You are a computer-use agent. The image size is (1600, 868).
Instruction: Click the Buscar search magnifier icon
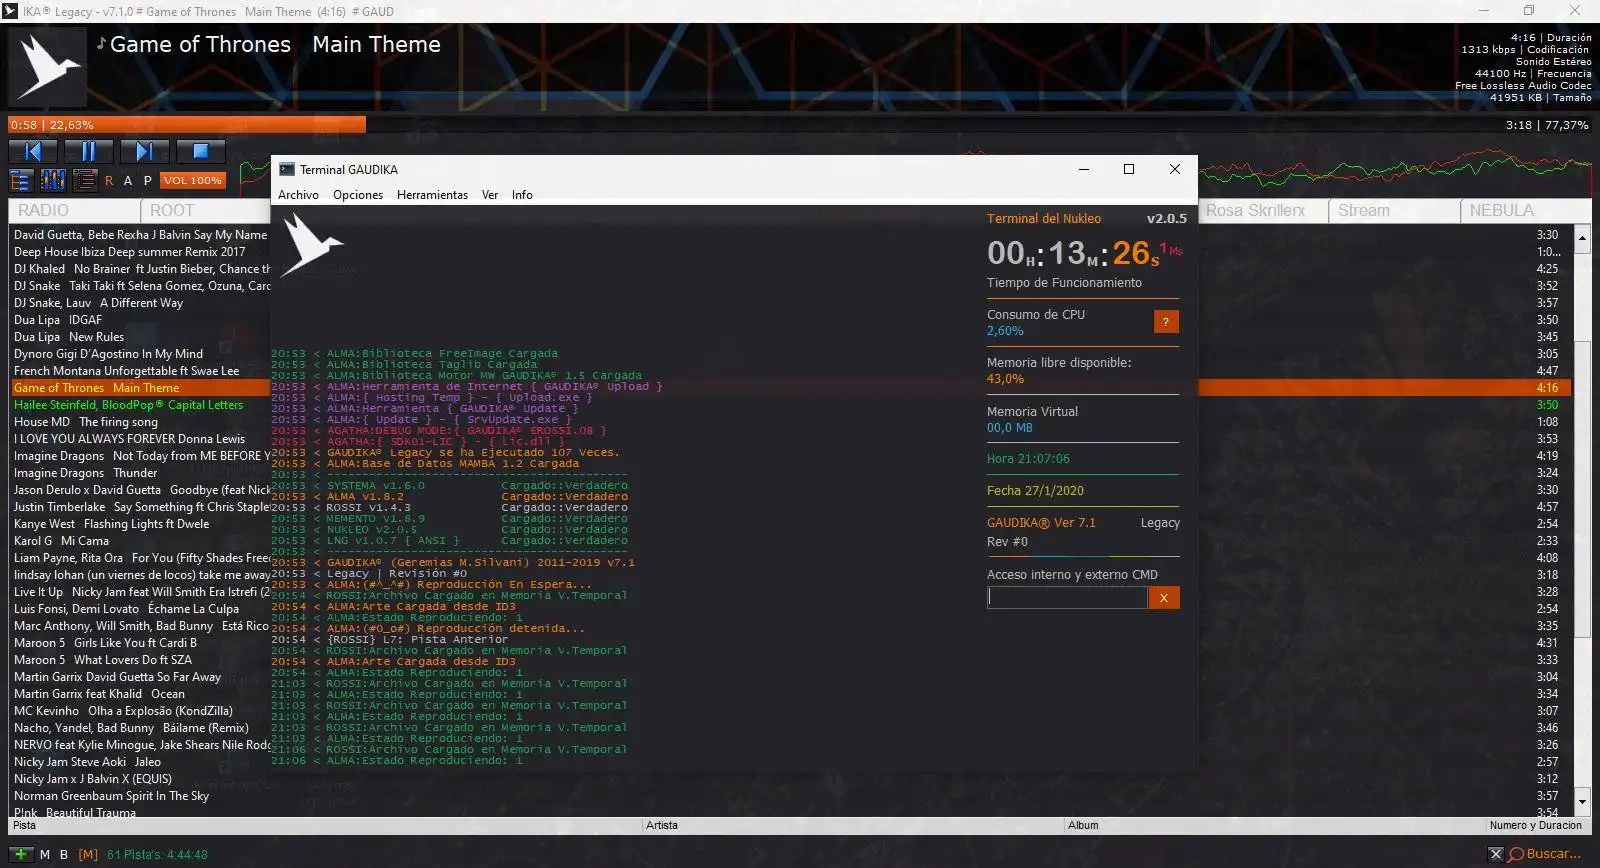(x=1516, y=854)
